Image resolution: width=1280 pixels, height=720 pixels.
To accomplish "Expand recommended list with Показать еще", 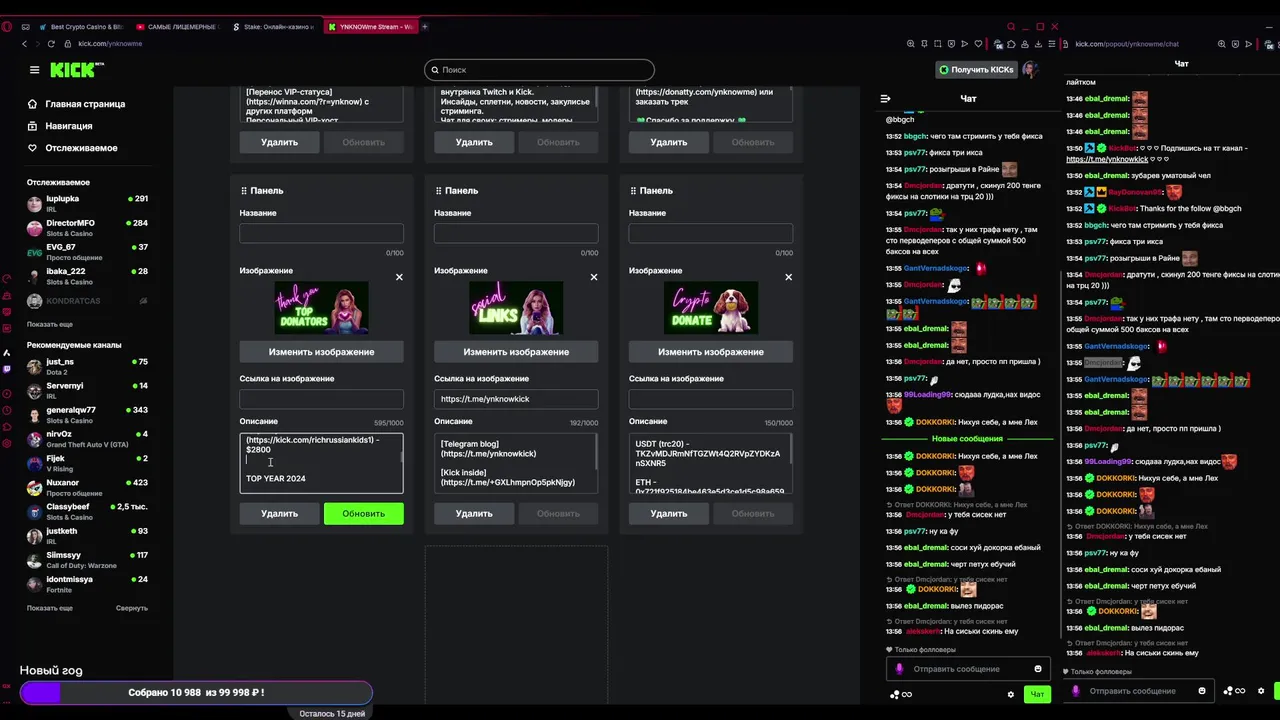I will (50, 608).
